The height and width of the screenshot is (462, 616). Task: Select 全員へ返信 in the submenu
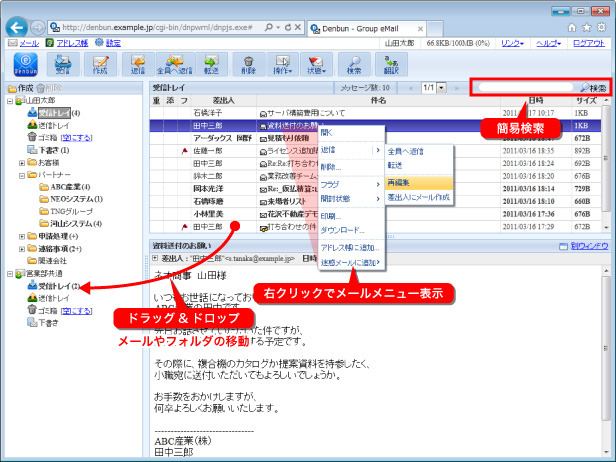(419, 151)
